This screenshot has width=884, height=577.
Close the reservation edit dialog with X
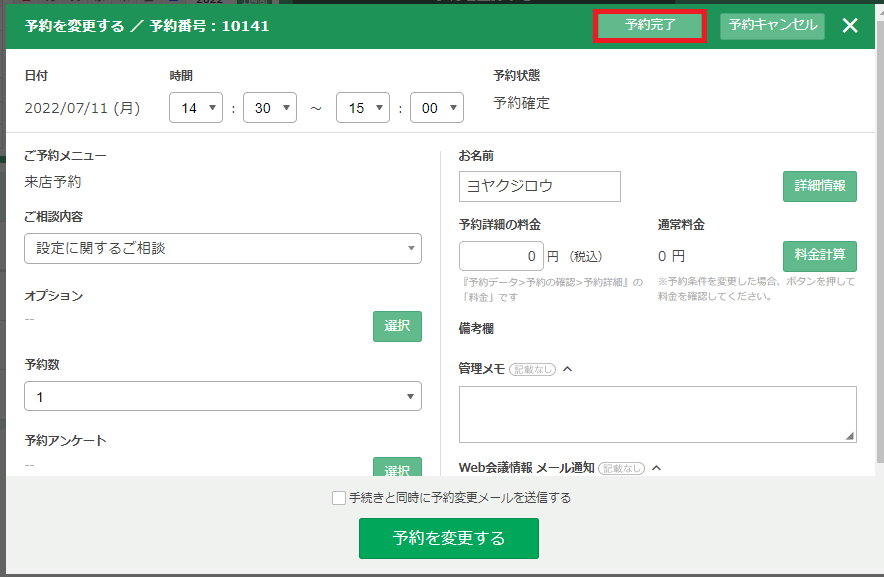tap(850, 26)
